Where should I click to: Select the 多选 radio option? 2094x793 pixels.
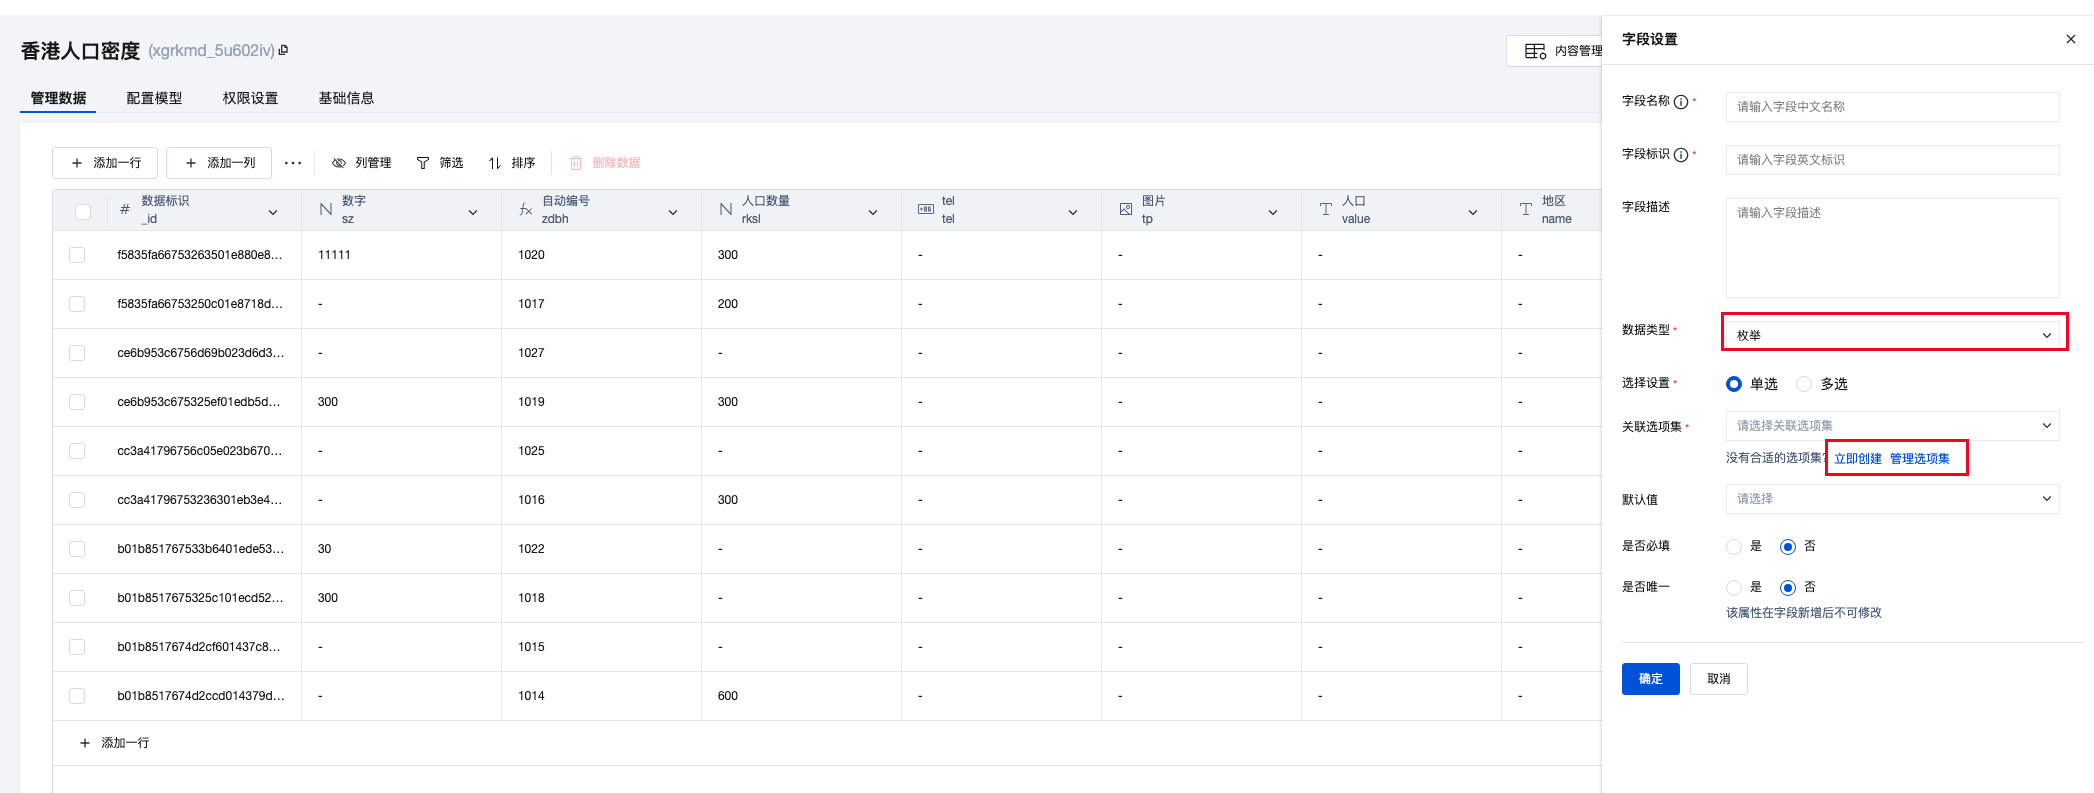(x=1804, y=384)
